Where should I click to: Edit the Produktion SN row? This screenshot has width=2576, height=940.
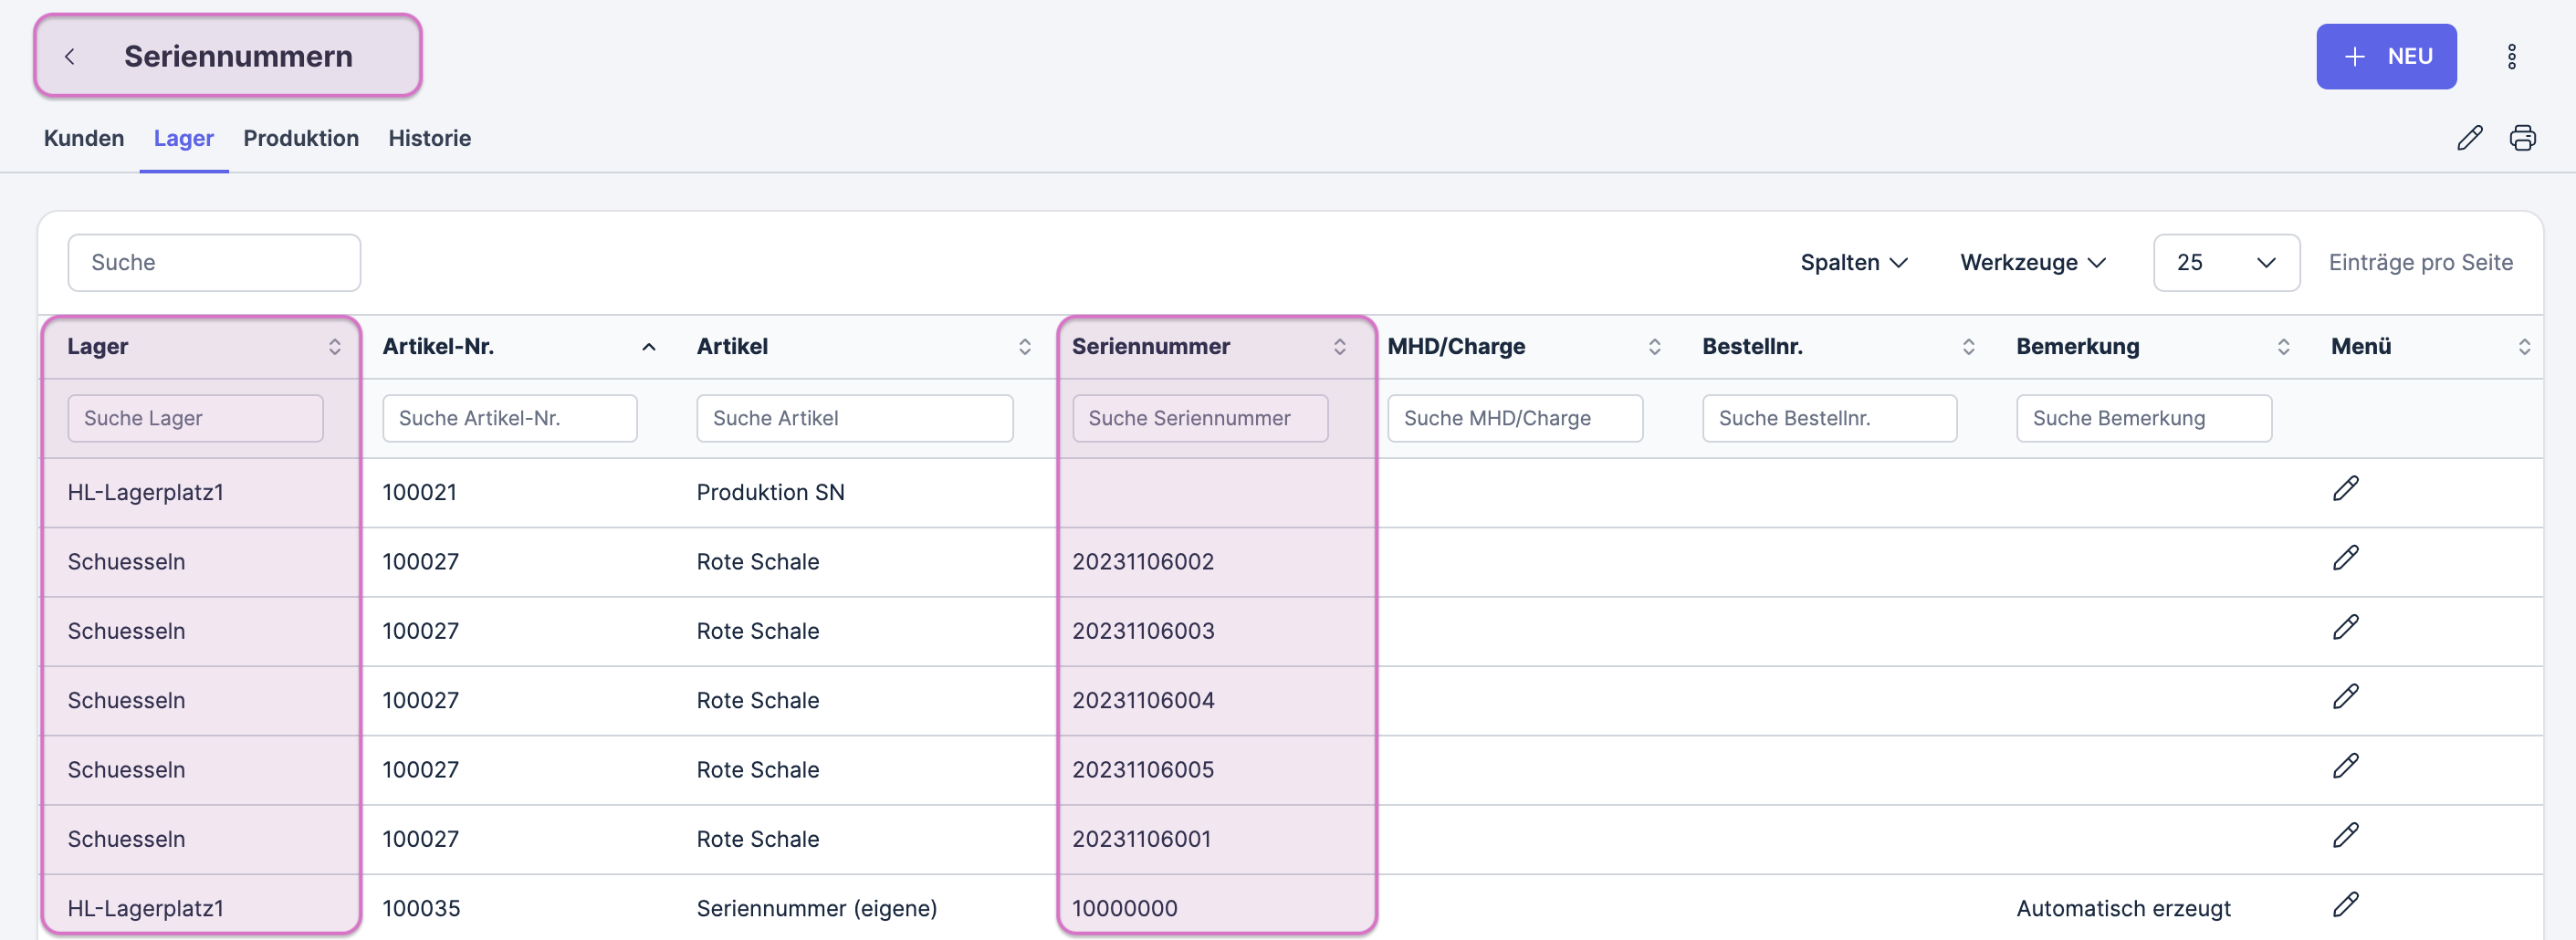2345,489
